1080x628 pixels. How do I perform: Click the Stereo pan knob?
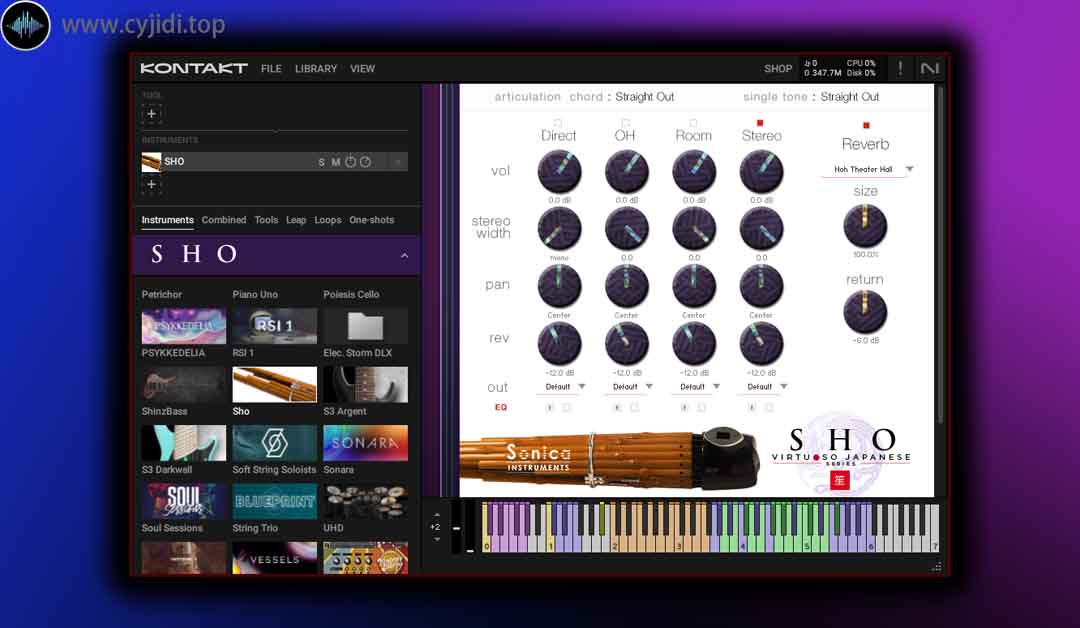(x=761, y=286)
